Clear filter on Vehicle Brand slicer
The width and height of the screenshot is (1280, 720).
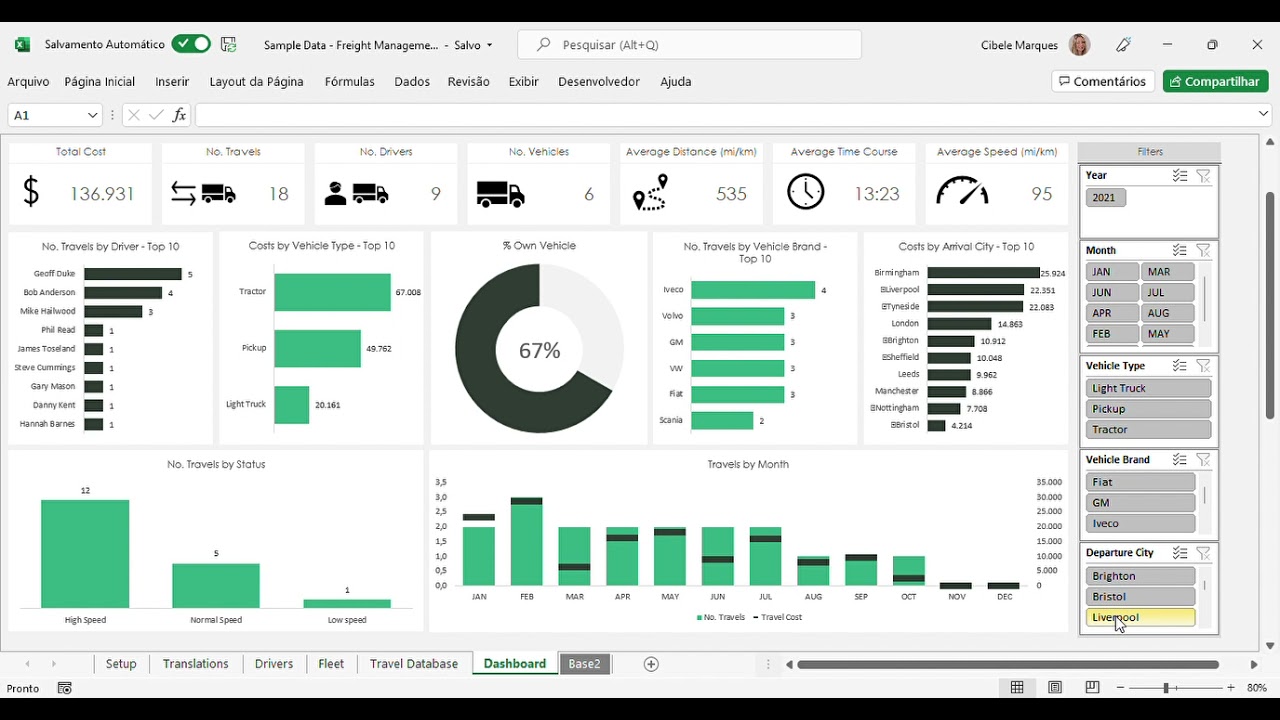pyautogui.click(x=1204, y=460)
